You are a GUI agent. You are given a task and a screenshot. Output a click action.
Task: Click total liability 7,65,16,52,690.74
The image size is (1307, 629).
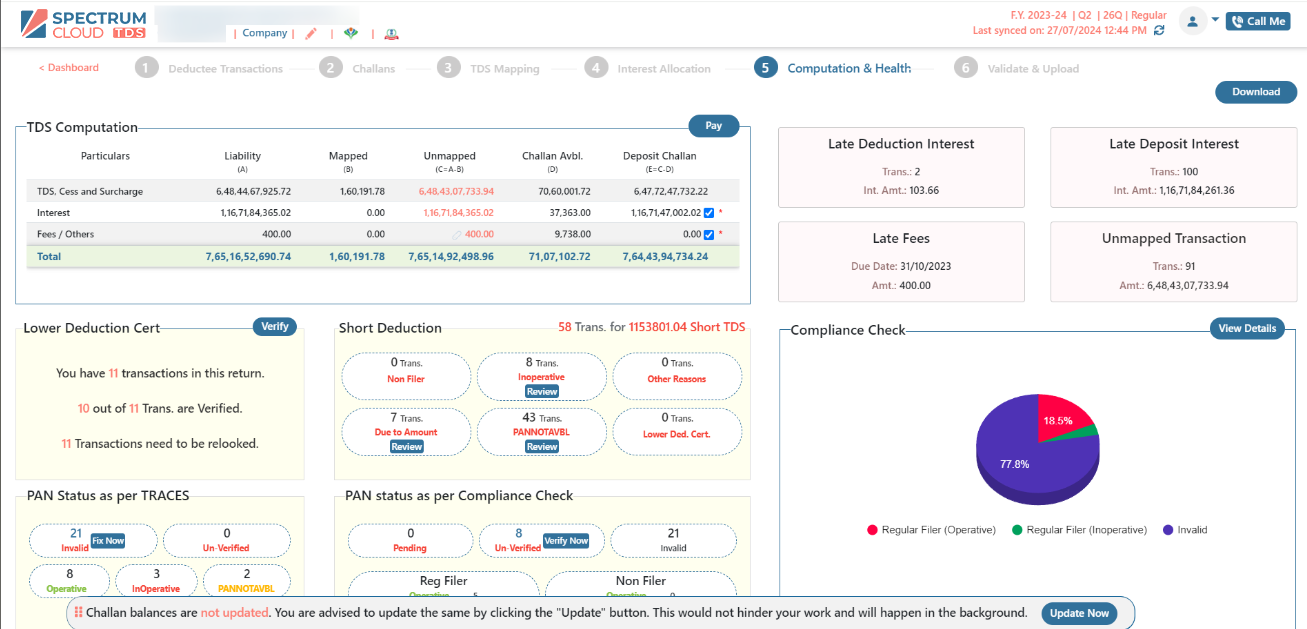tap(248, 257)
